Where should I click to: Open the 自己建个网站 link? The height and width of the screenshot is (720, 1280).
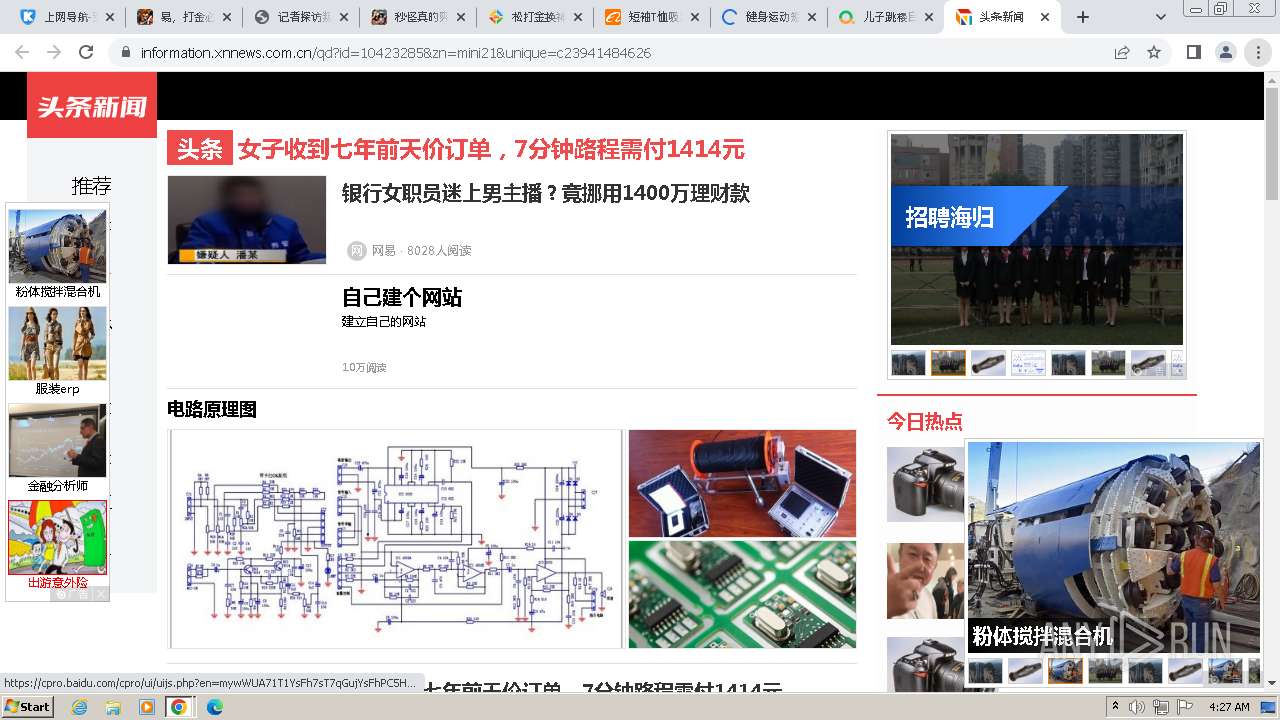[x=402, y=297]
